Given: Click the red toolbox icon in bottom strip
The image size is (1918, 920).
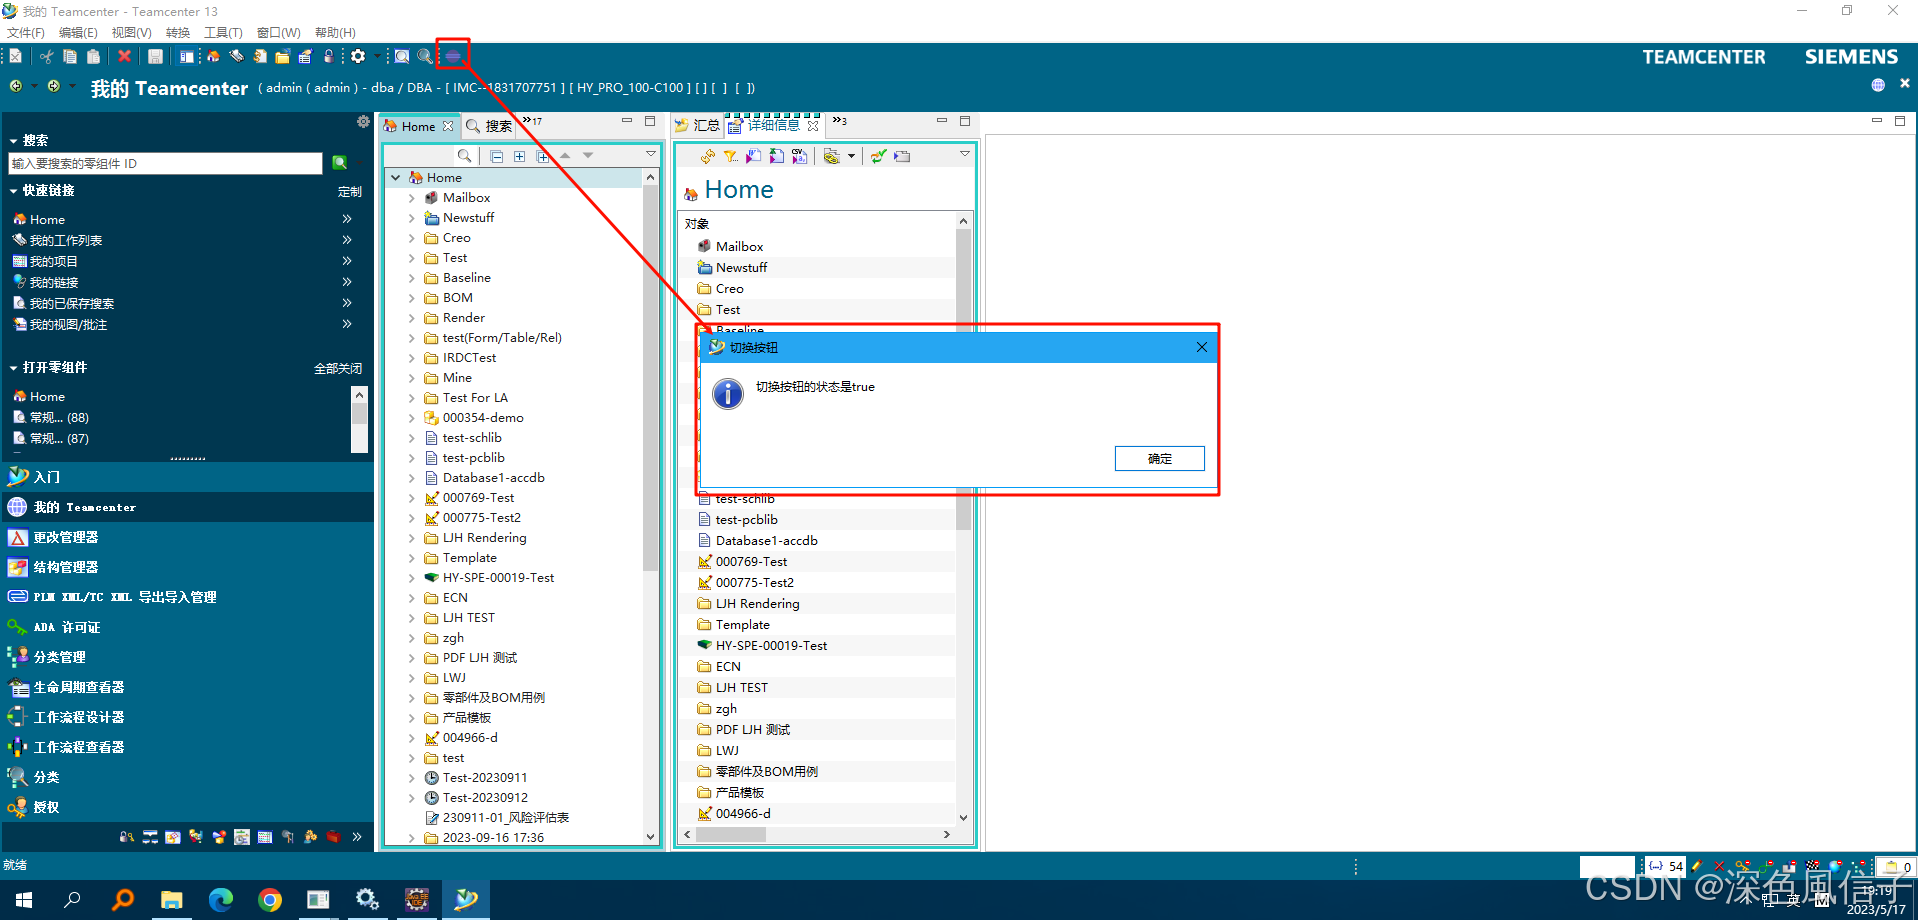Looking at the screenshot, I should 333,837.
